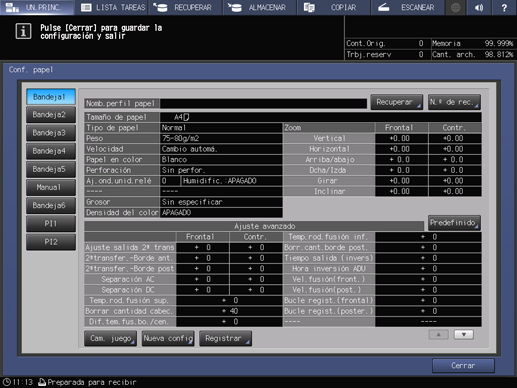517x388 pixels.
Task: Click the information icon beside the message
Action: tap(23, 31)
